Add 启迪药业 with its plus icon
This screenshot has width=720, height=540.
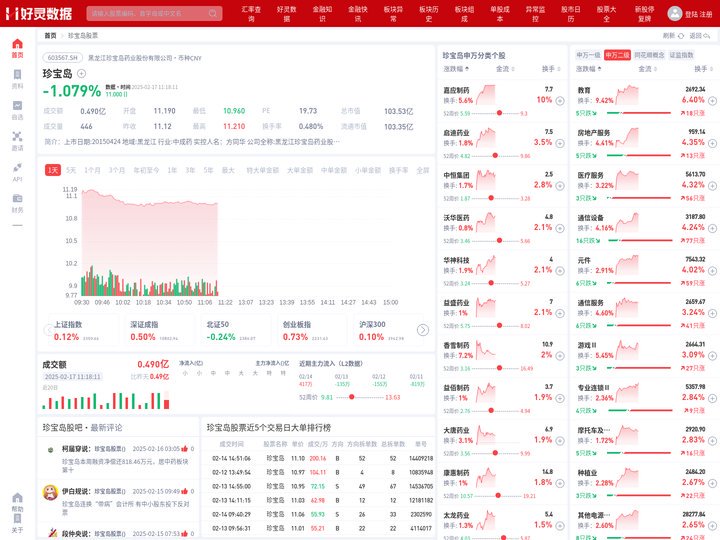[x=560, y=143]
